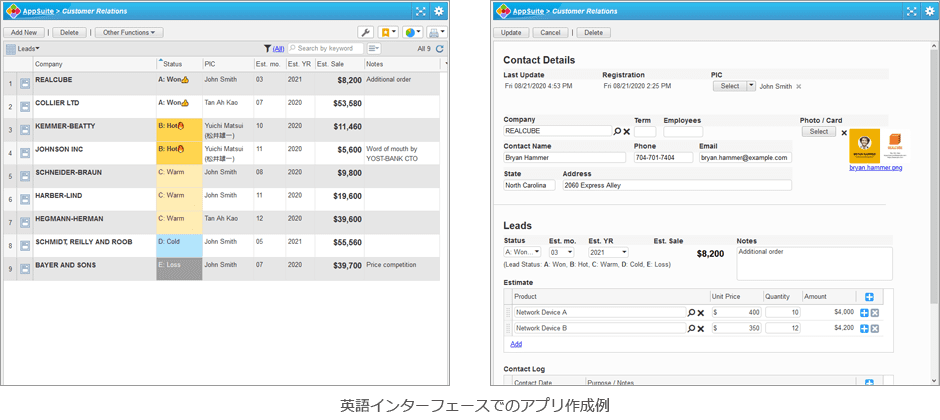Expand the Other Functions dropdown
Screen dimensions: 940x420
click(x=129, y=33)
